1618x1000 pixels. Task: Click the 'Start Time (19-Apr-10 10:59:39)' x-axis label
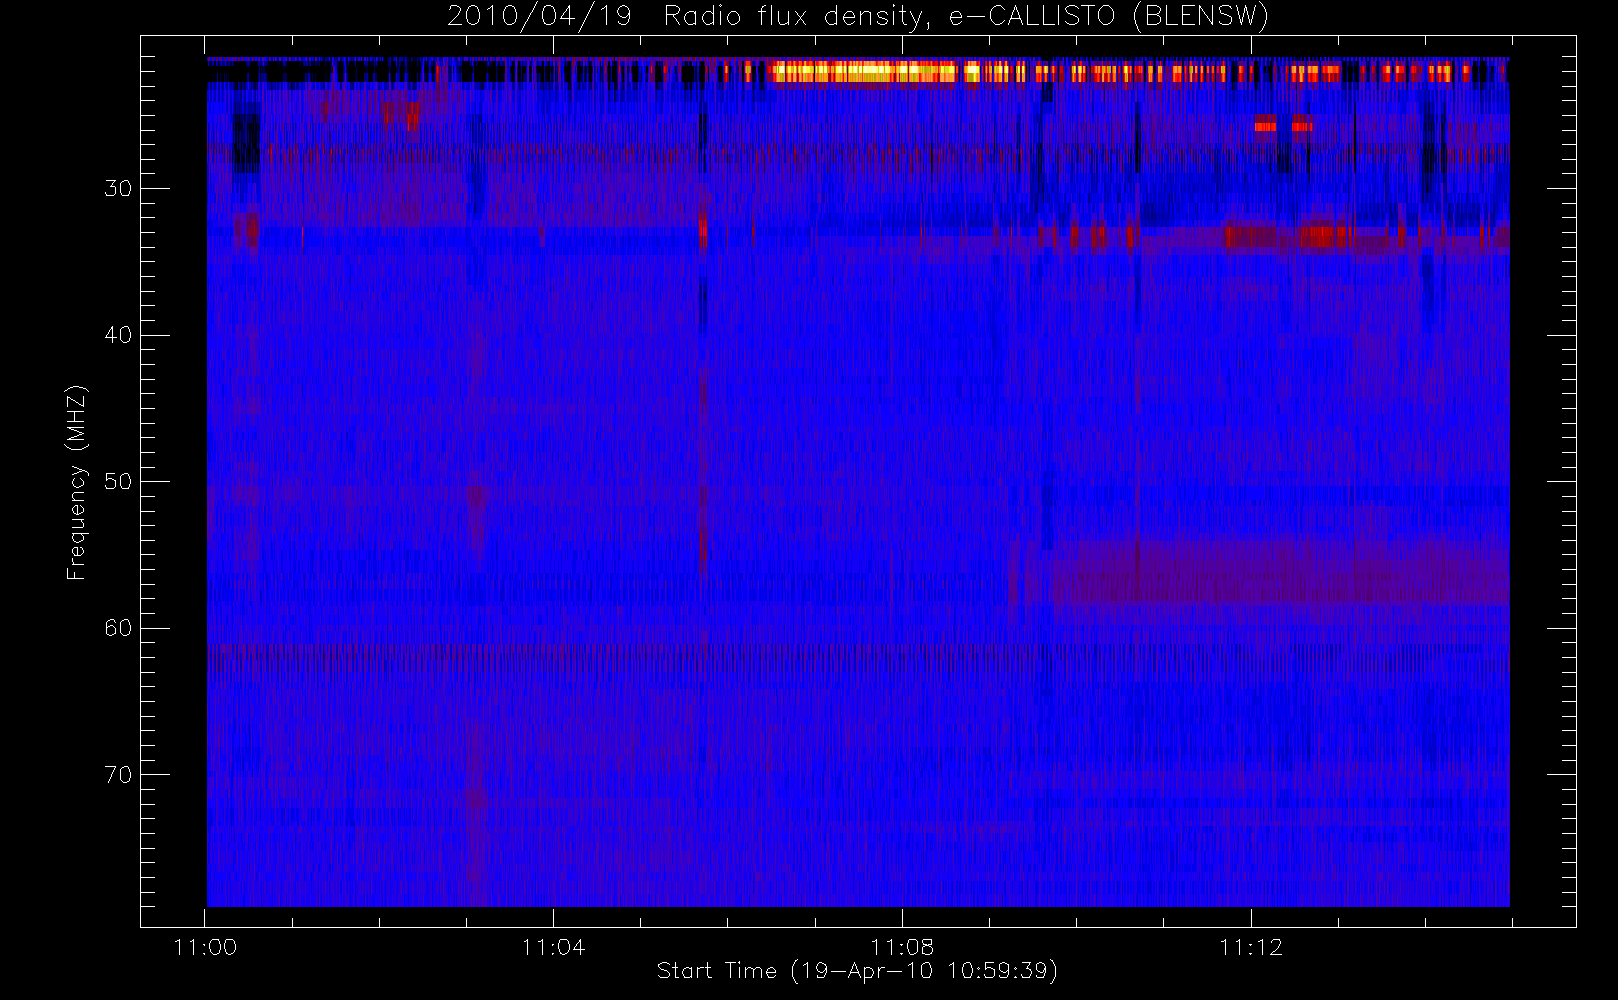(857, 971)
